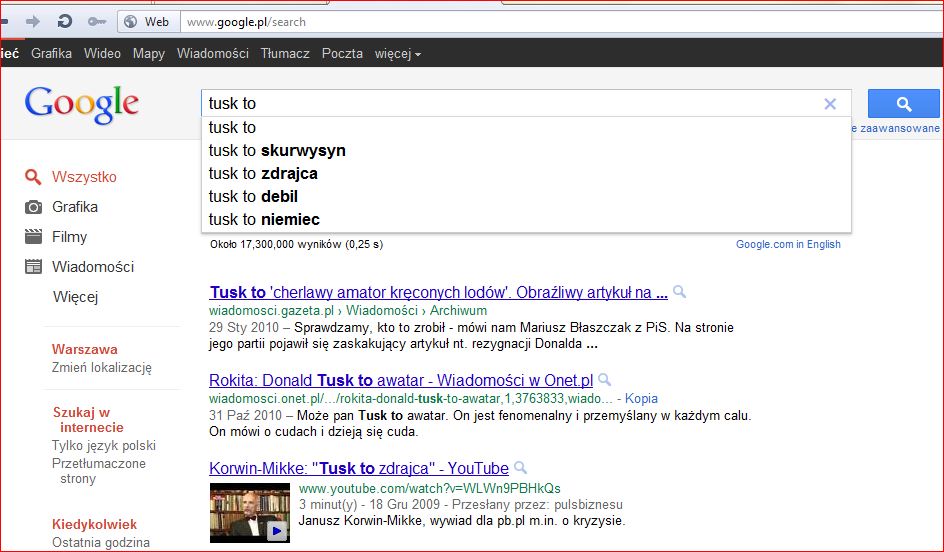The height and width of the screenshot is (552, 944).
Task: Select the 'tusk to debil' suggestion
Action: [526, 196]
